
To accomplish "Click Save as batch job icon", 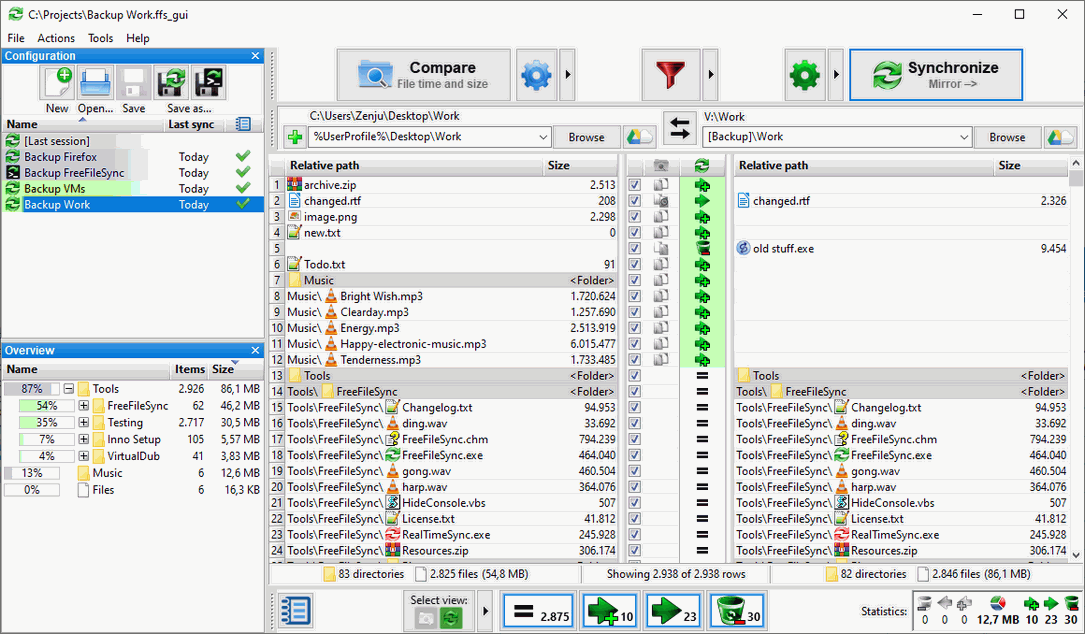I will click(208, 83).
